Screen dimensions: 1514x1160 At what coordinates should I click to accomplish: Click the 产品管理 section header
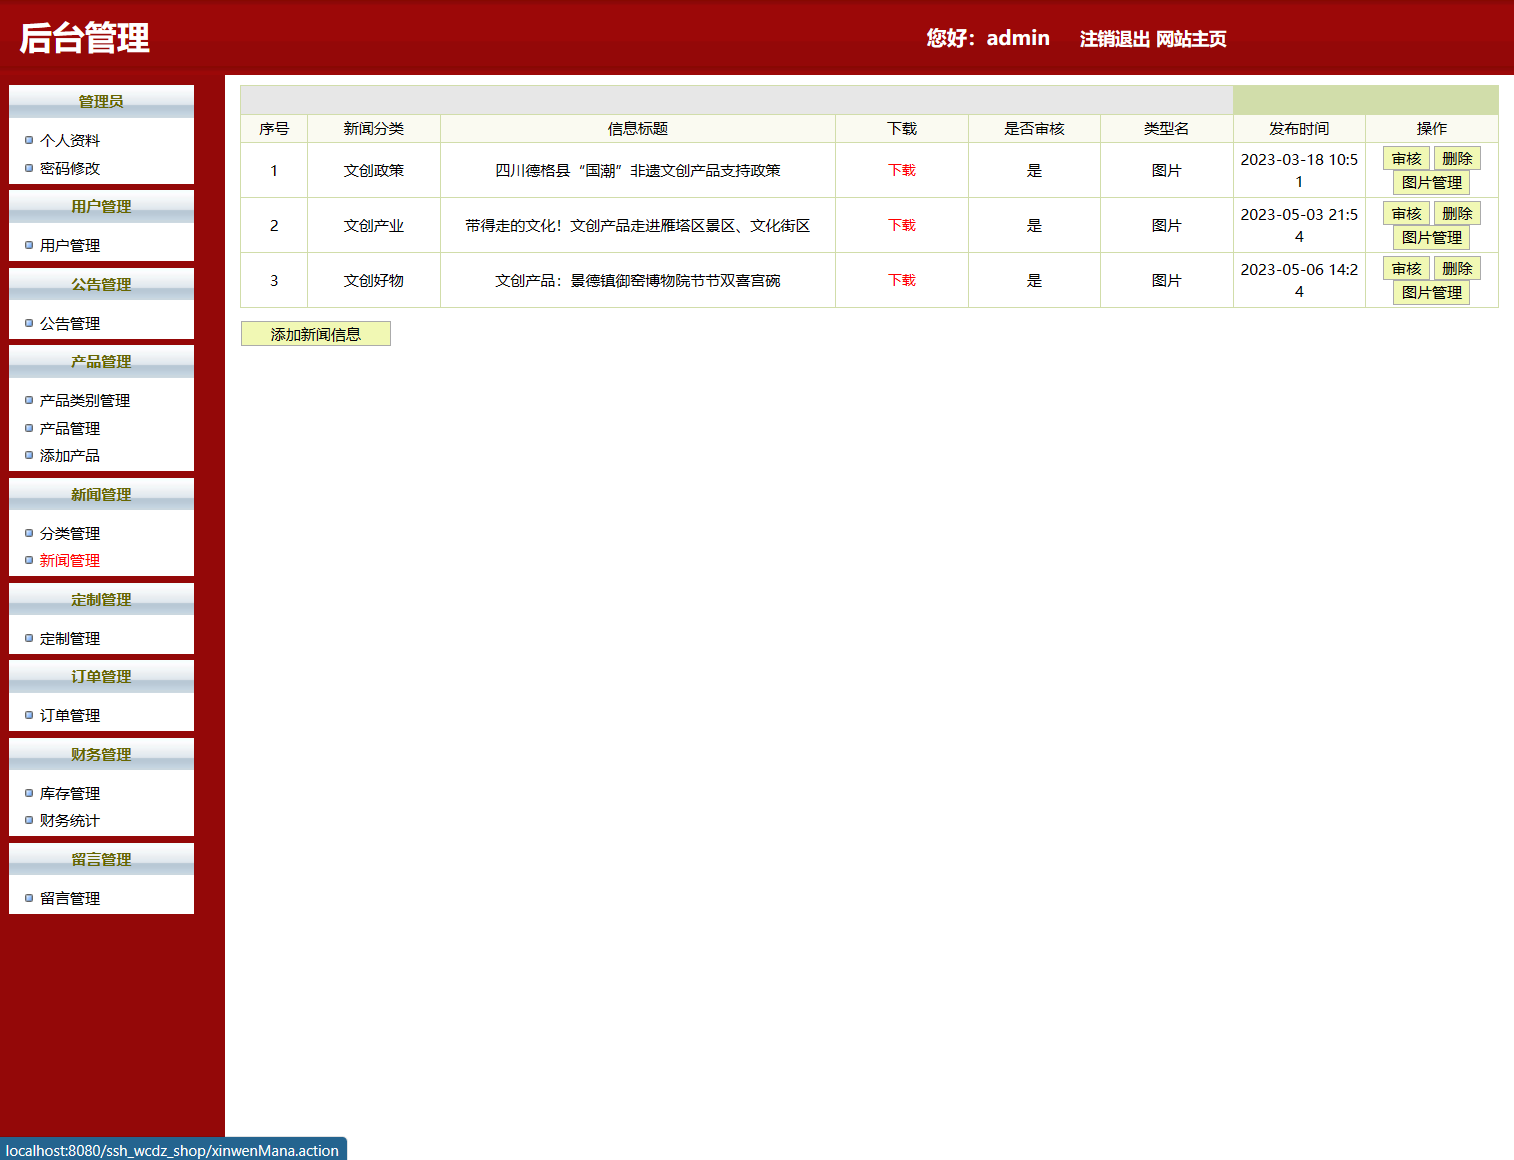(x=101, y=362)
